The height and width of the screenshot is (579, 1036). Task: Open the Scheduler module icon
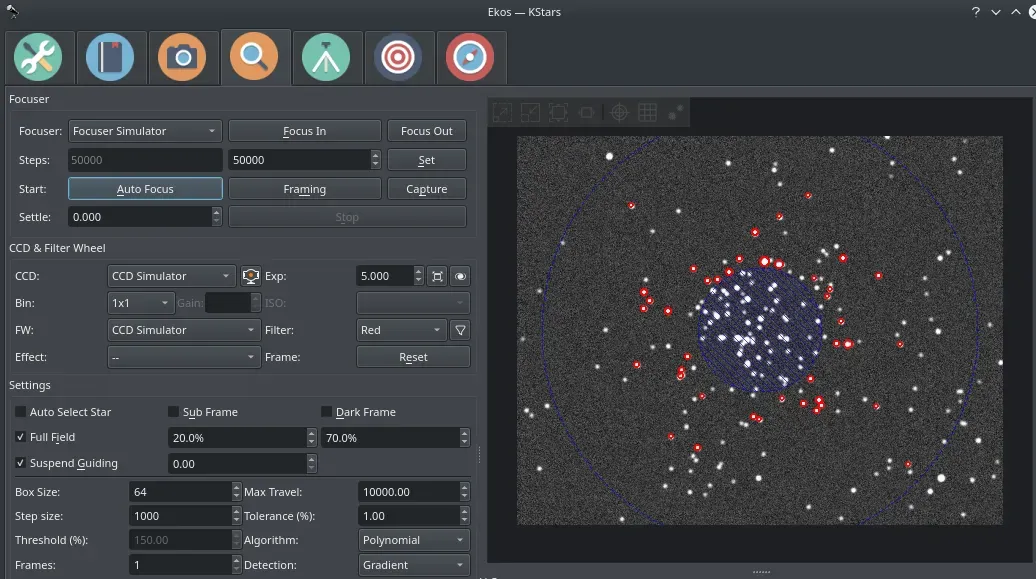point(111,57)
